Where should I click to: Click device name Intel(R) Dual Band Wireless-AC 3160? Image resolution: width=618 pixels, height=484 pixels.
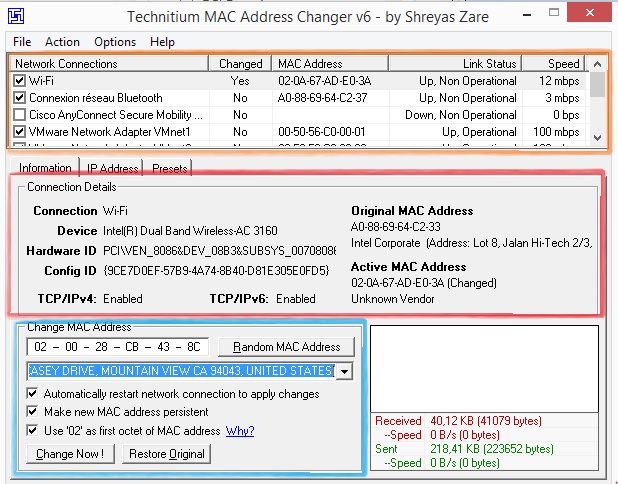(x=190, y=231)
